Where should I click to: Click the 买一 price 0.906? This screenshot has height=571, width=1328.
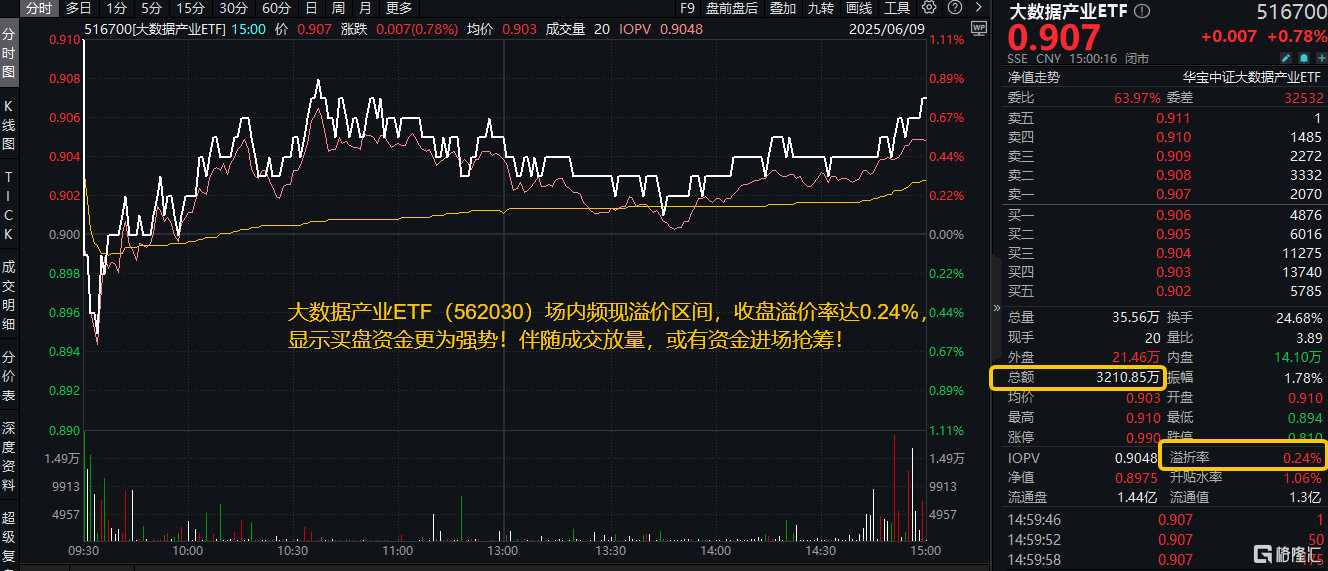click(1173, 215)
